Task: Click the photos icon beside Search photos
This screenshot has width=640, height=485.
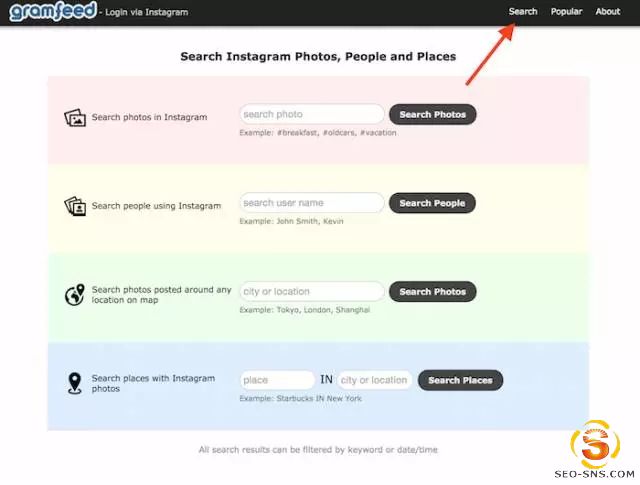Action: [x=74, y=117]
